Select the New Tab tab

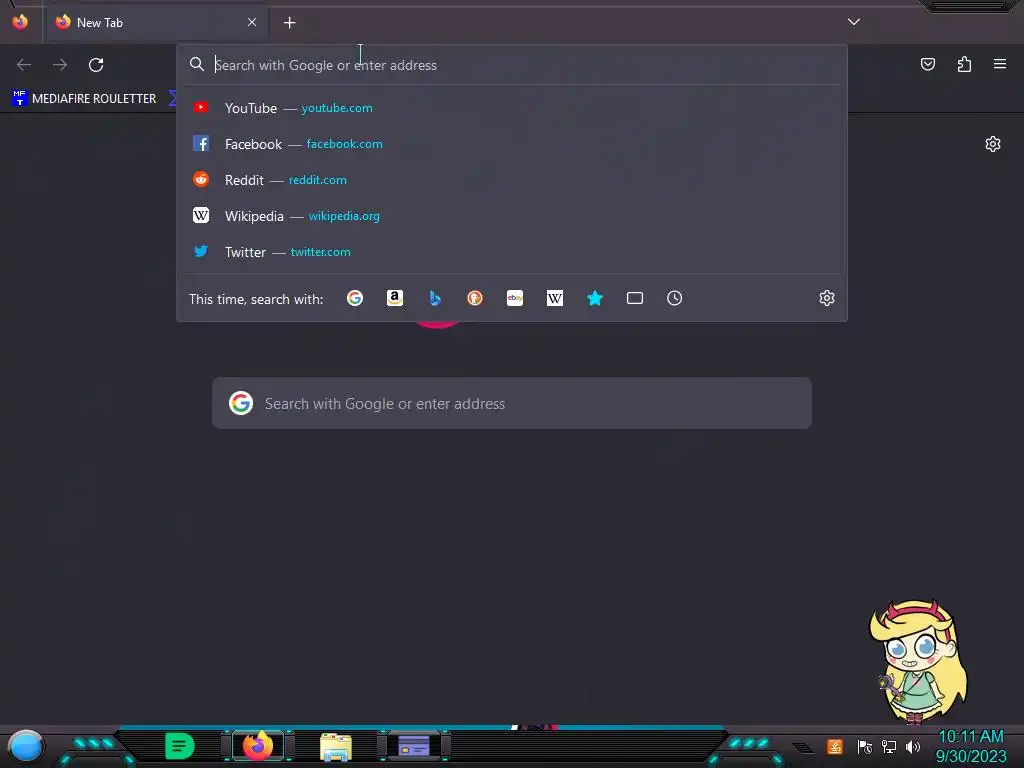tap(156, 22)
